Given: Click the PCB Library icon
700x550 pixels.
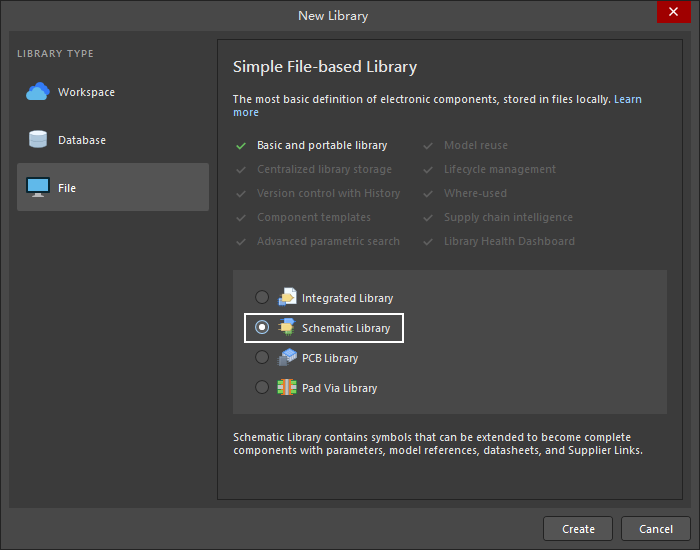Looking at the screenshot, I should [x=288, y=358].
